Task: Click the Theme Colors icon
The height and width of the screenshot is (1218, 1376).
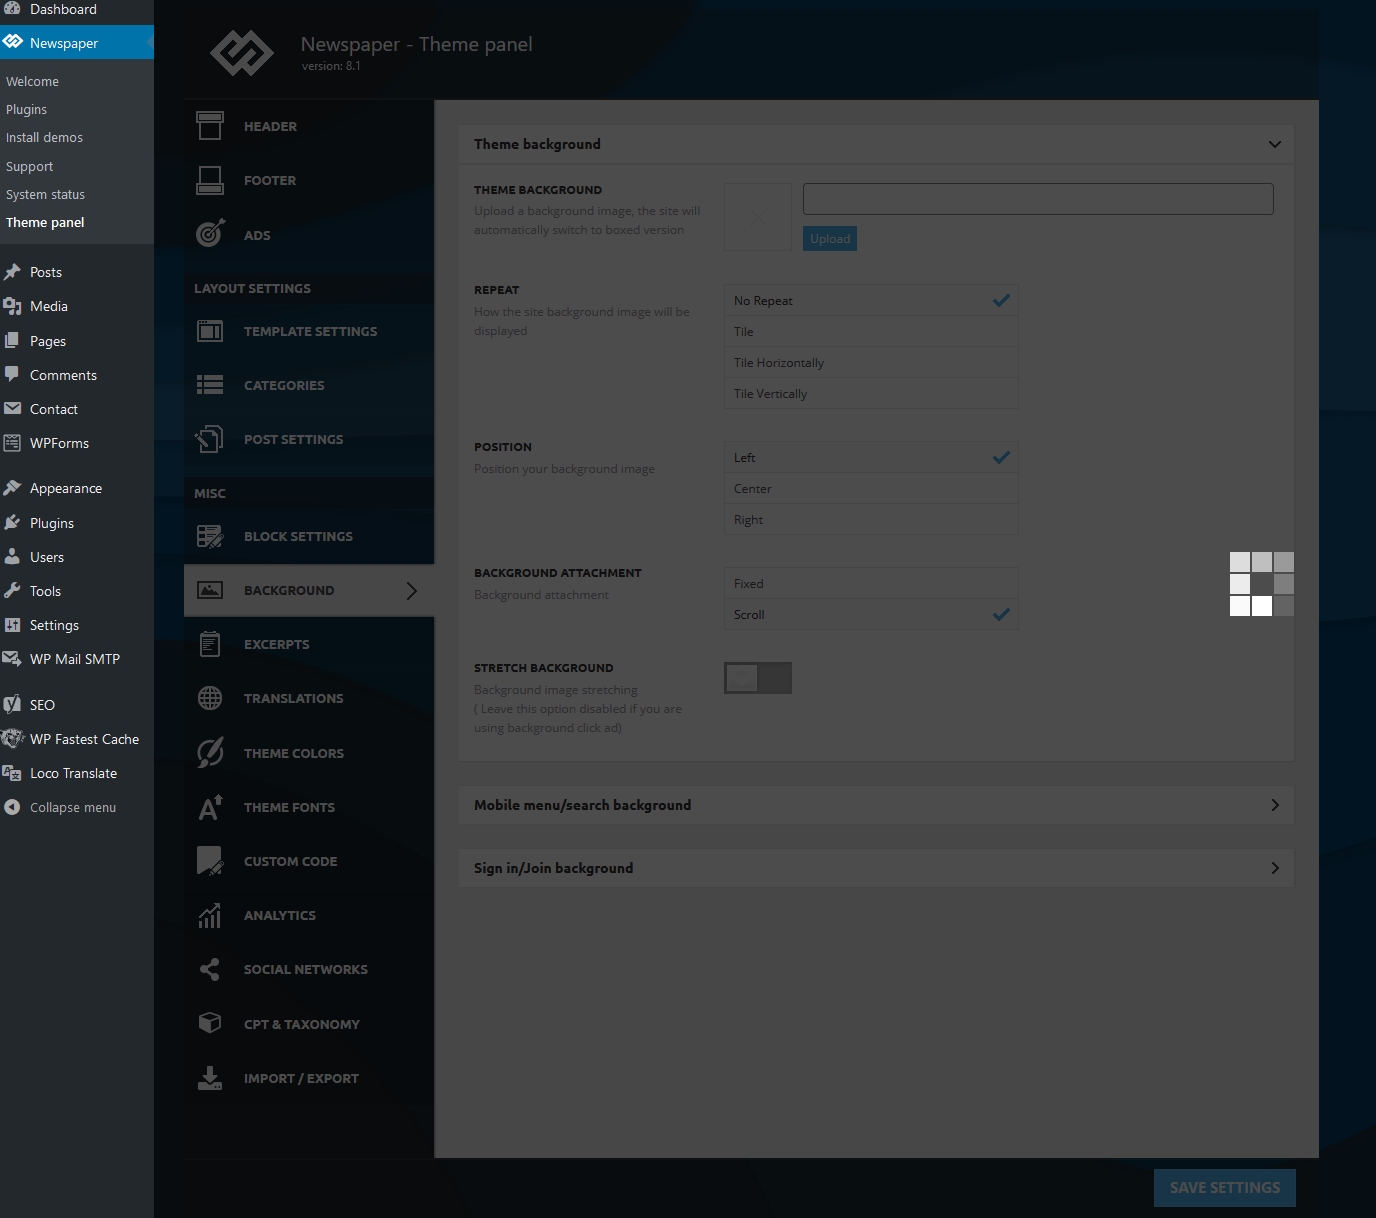Action: 210,753
